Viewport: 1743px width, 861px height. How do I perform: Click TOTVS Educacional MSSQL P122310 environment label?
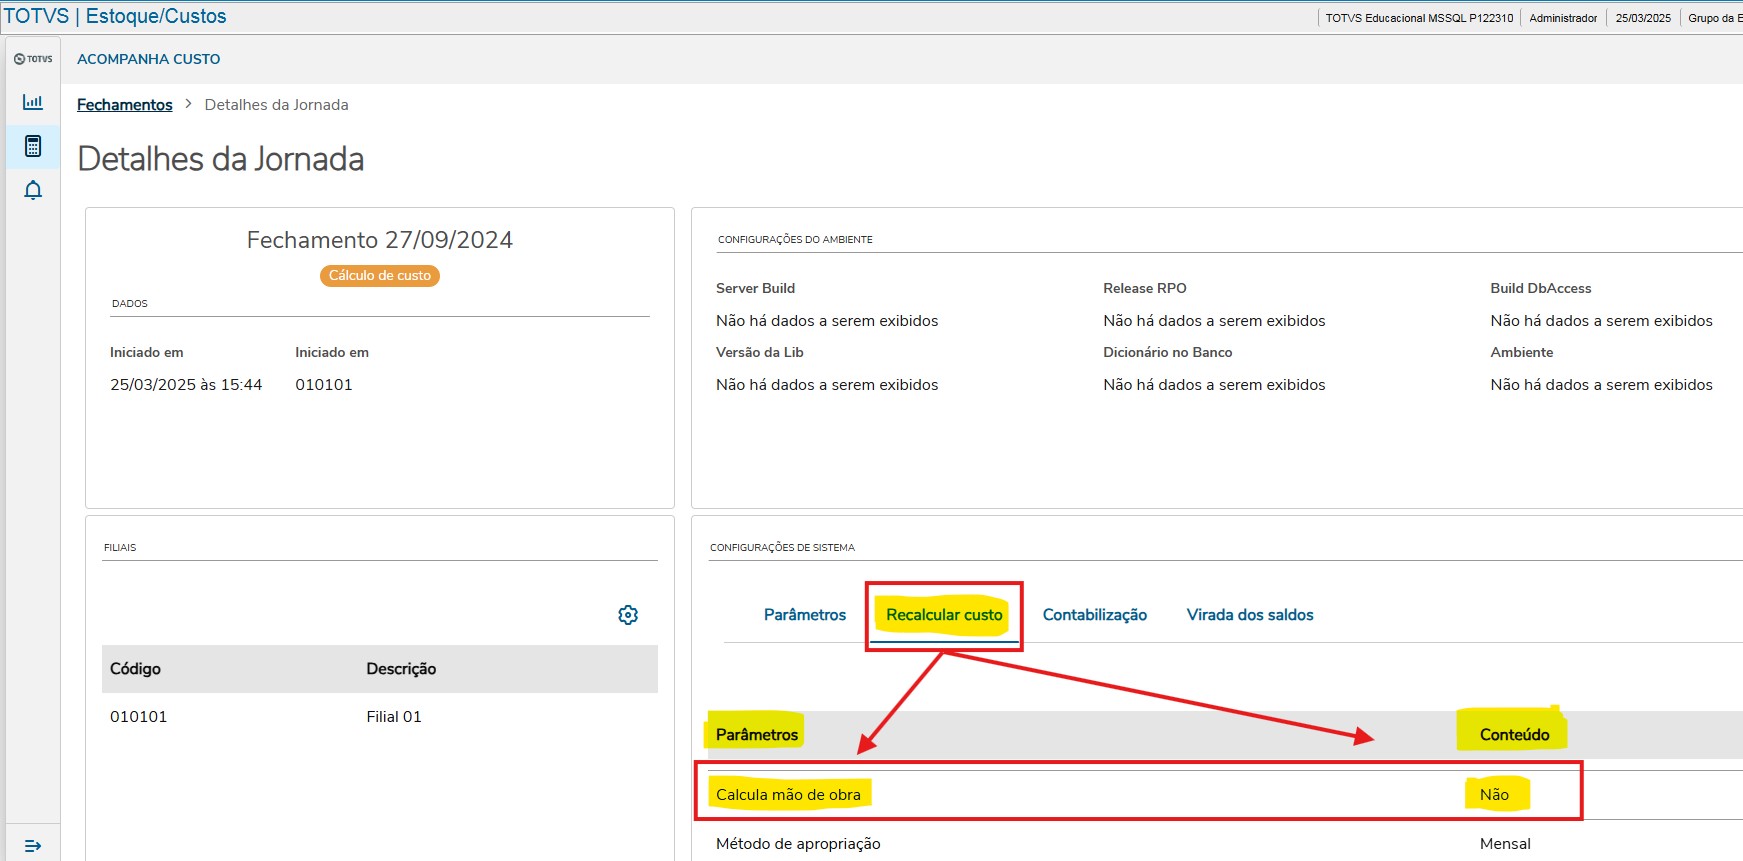tap(1419, 18)
